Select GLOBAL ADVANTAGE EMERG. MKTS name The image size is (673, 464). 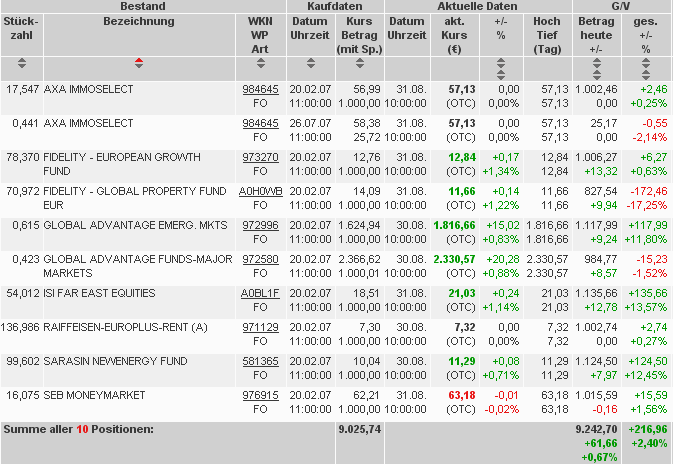[x=135, y=225]
